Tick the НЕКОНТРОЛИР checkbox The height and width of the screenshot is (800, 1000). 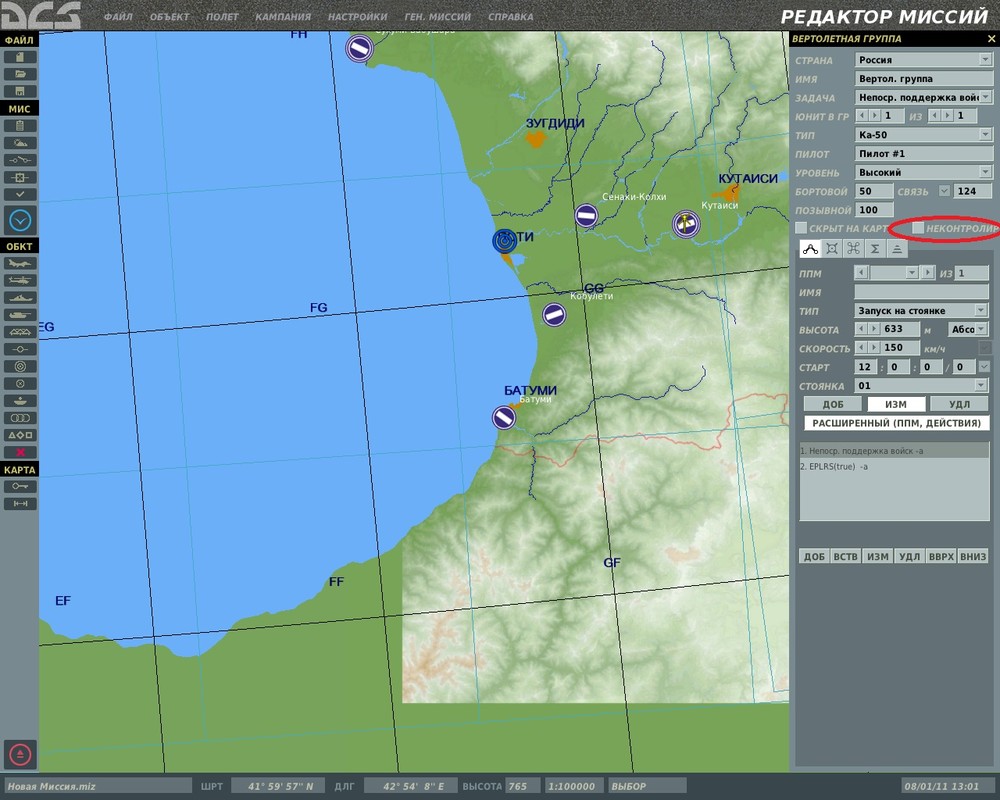pos(917,229)
